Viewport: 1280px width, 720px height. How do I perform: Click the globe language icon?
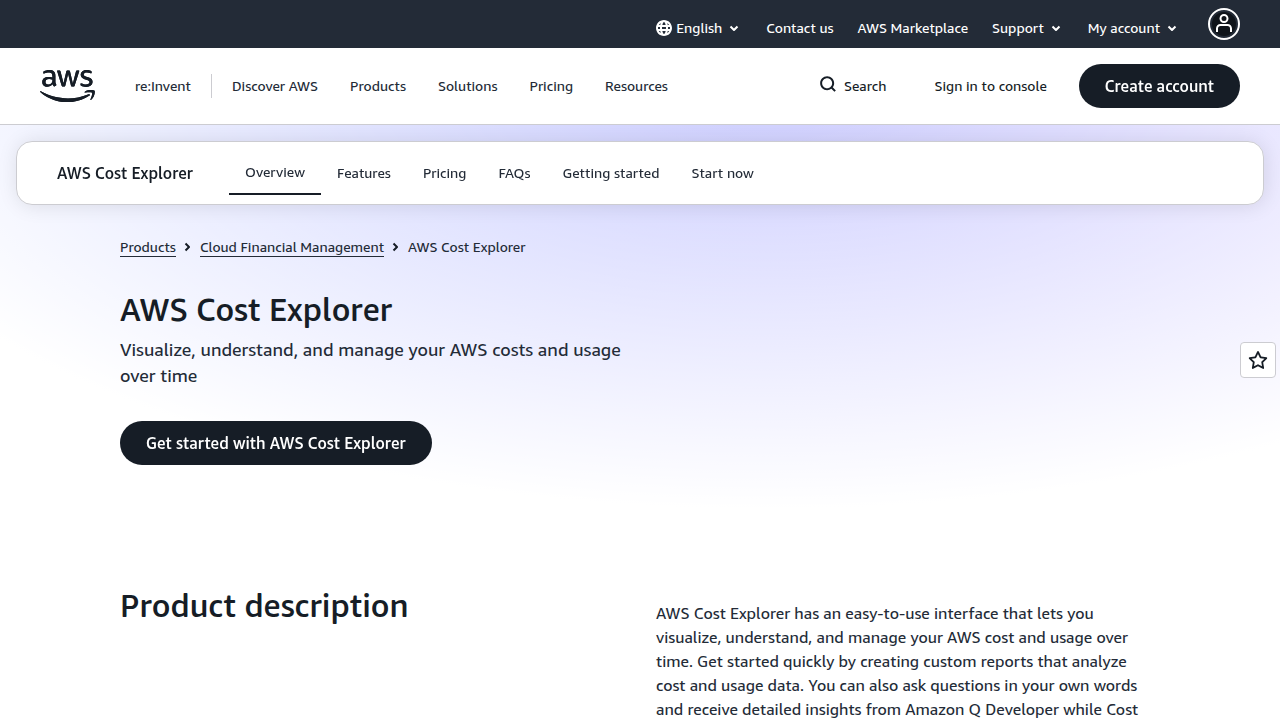coord(664,28)
